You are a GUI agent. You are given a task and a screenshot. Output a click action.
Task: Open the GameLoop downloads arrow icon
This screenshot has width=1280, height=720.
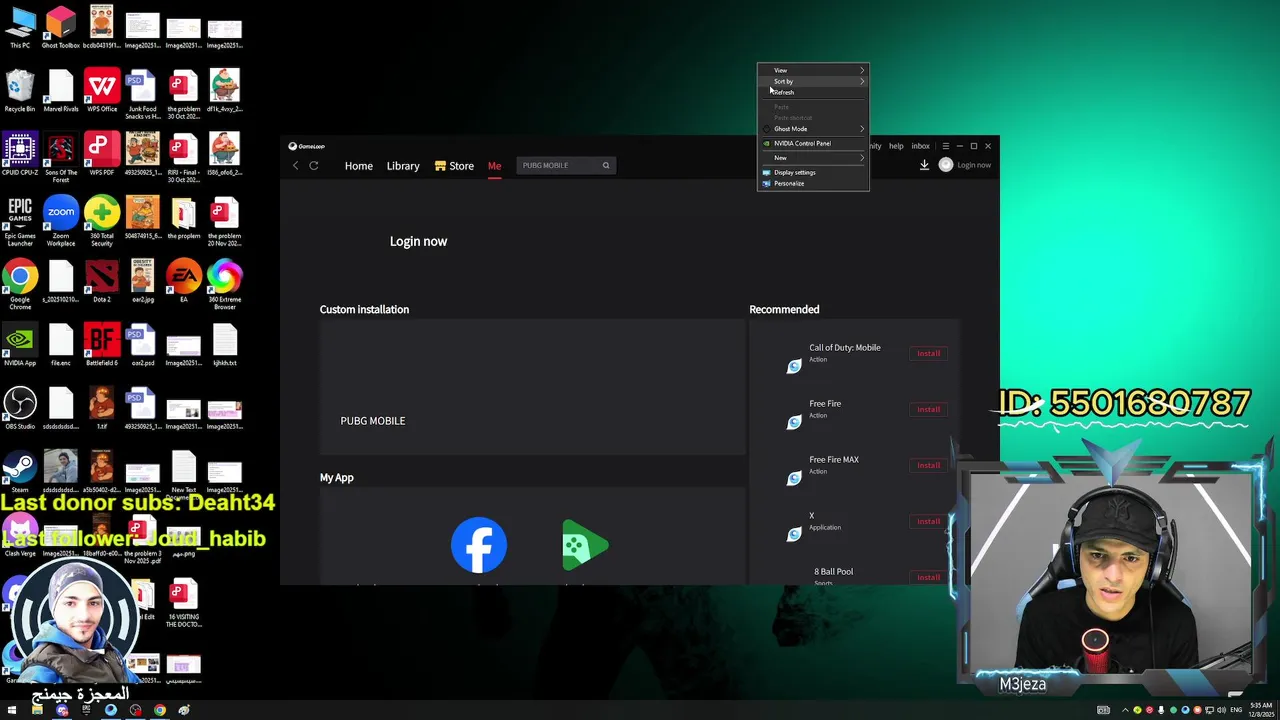pos(924,165)
